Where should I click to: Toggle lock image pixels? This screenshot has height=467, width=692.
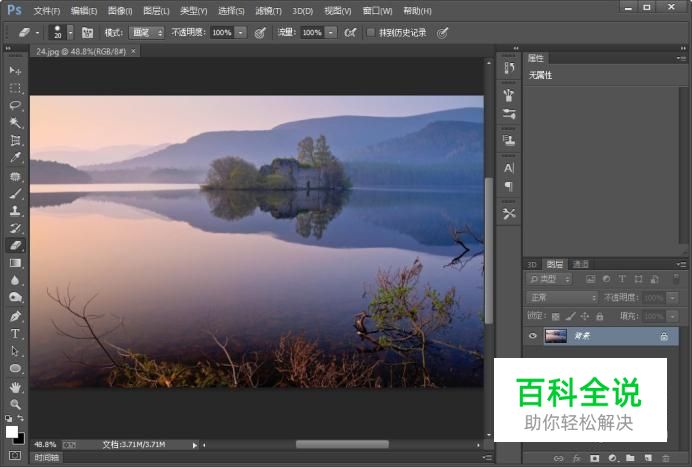point(570,316)
